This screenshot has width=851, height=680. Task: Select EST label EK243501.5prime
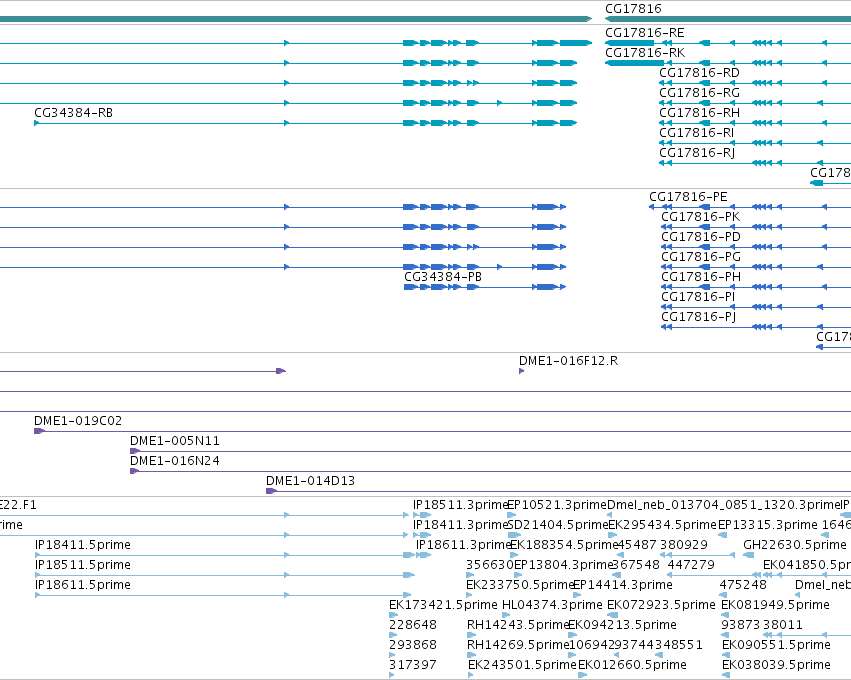click(522, 666)
